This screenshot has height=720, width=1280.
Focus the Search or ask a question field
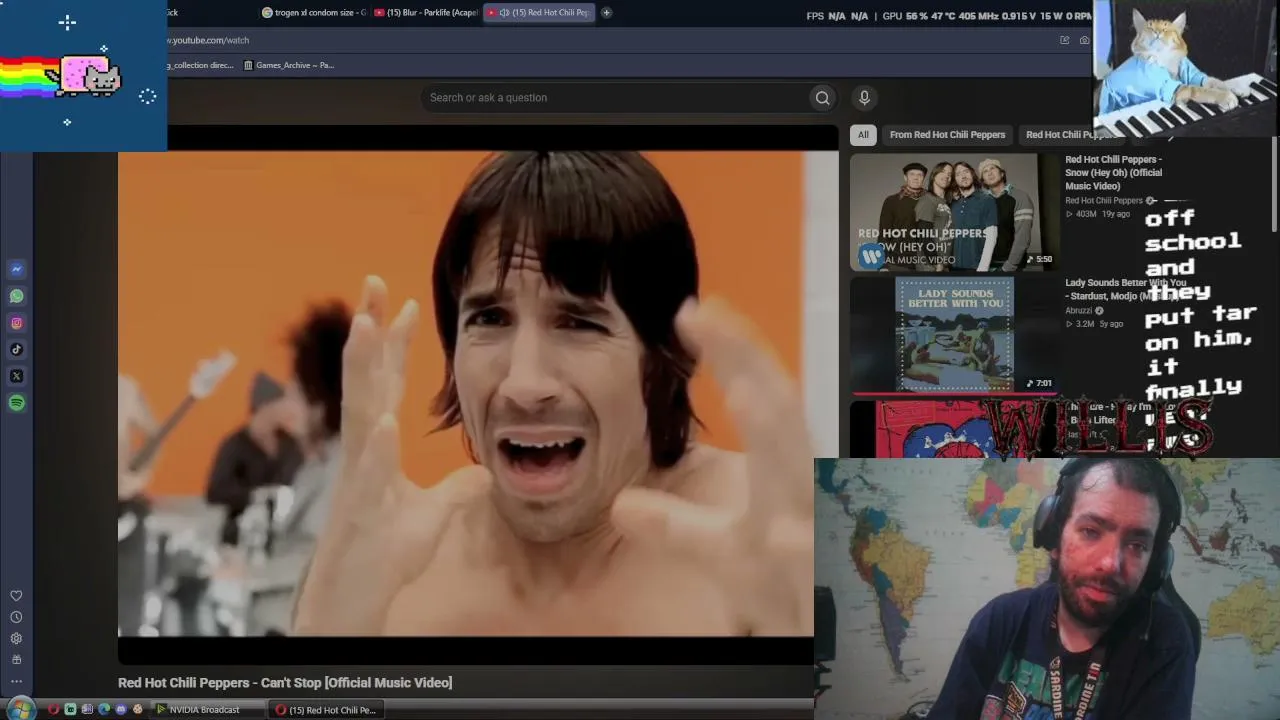click(x=614, y=98)
